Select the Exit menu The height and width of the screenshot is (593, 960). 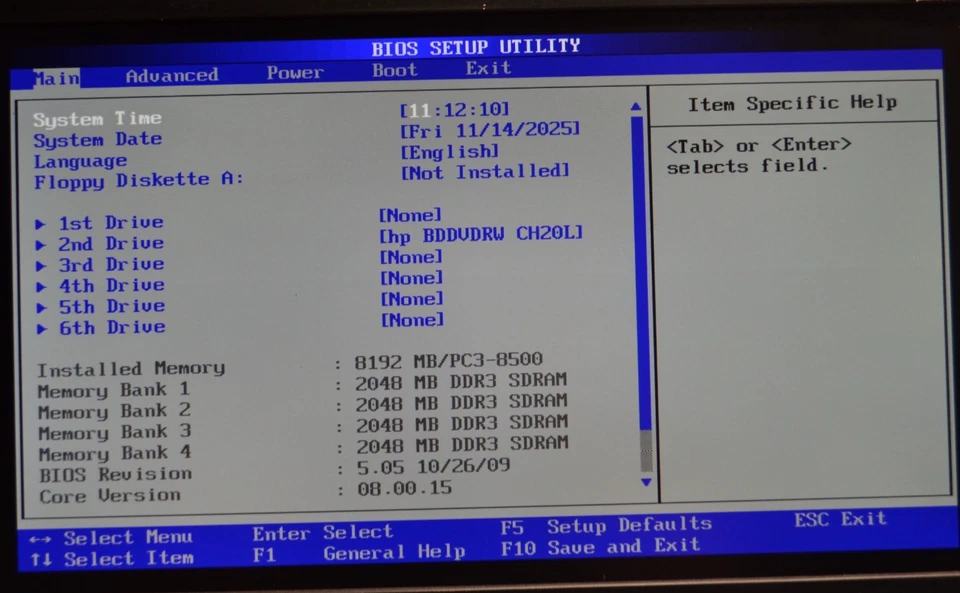click(x=488, y=69)
